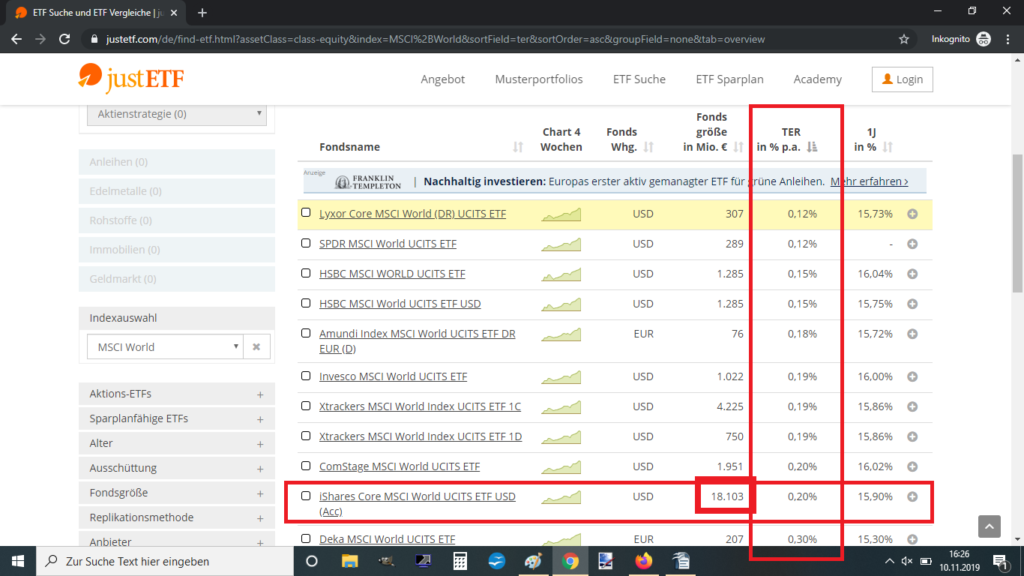Add Lyxor Core MSCI World with plus icon
The width and height of the screenshot is (1024, 576).
click(x=912, y=214)
